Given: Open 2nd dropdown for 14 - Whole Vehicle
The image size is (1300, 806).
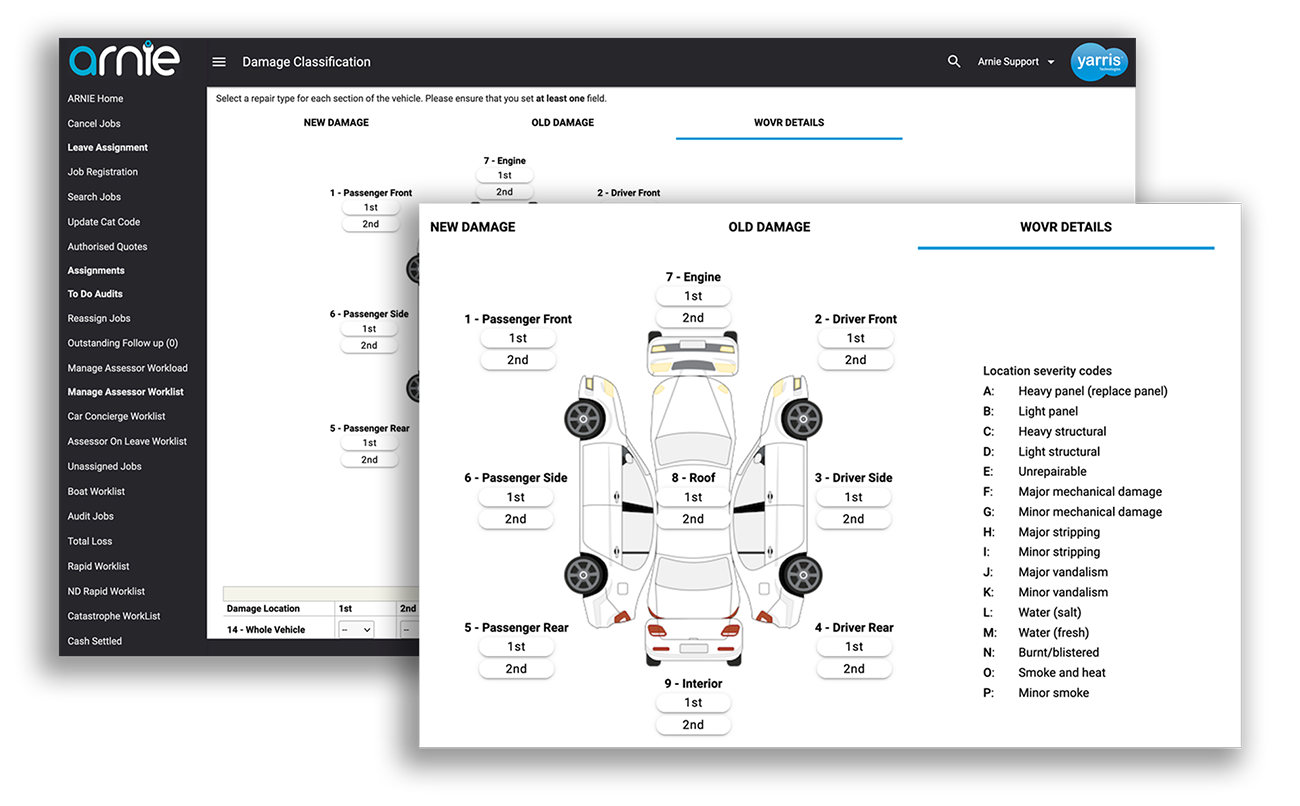Looking at the screenshot, I should (408, 629).
